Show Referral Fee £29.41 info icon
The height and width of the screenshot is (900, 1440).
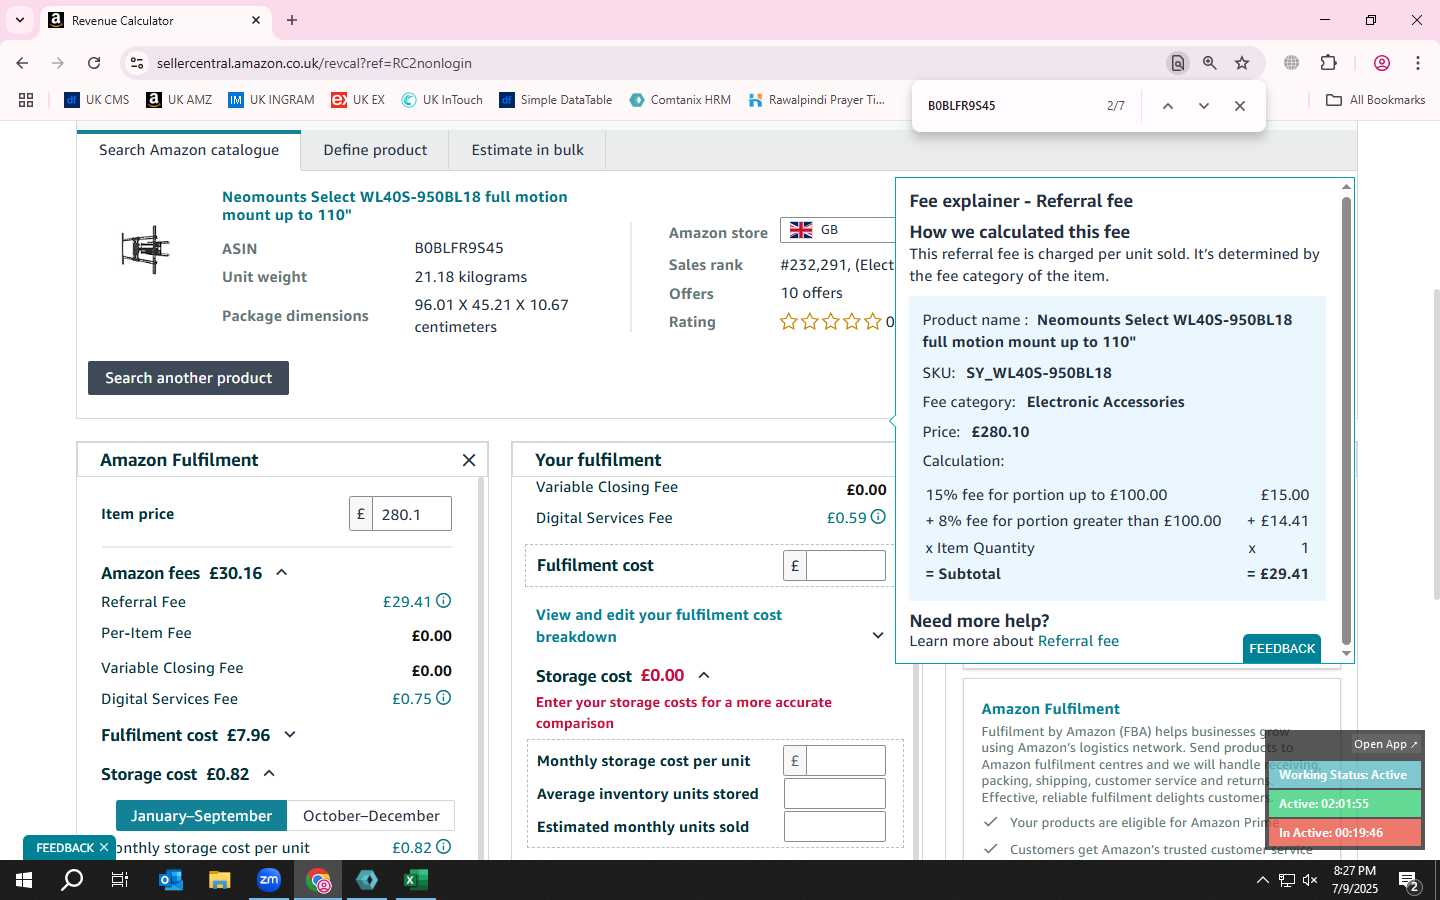point(444,601)
